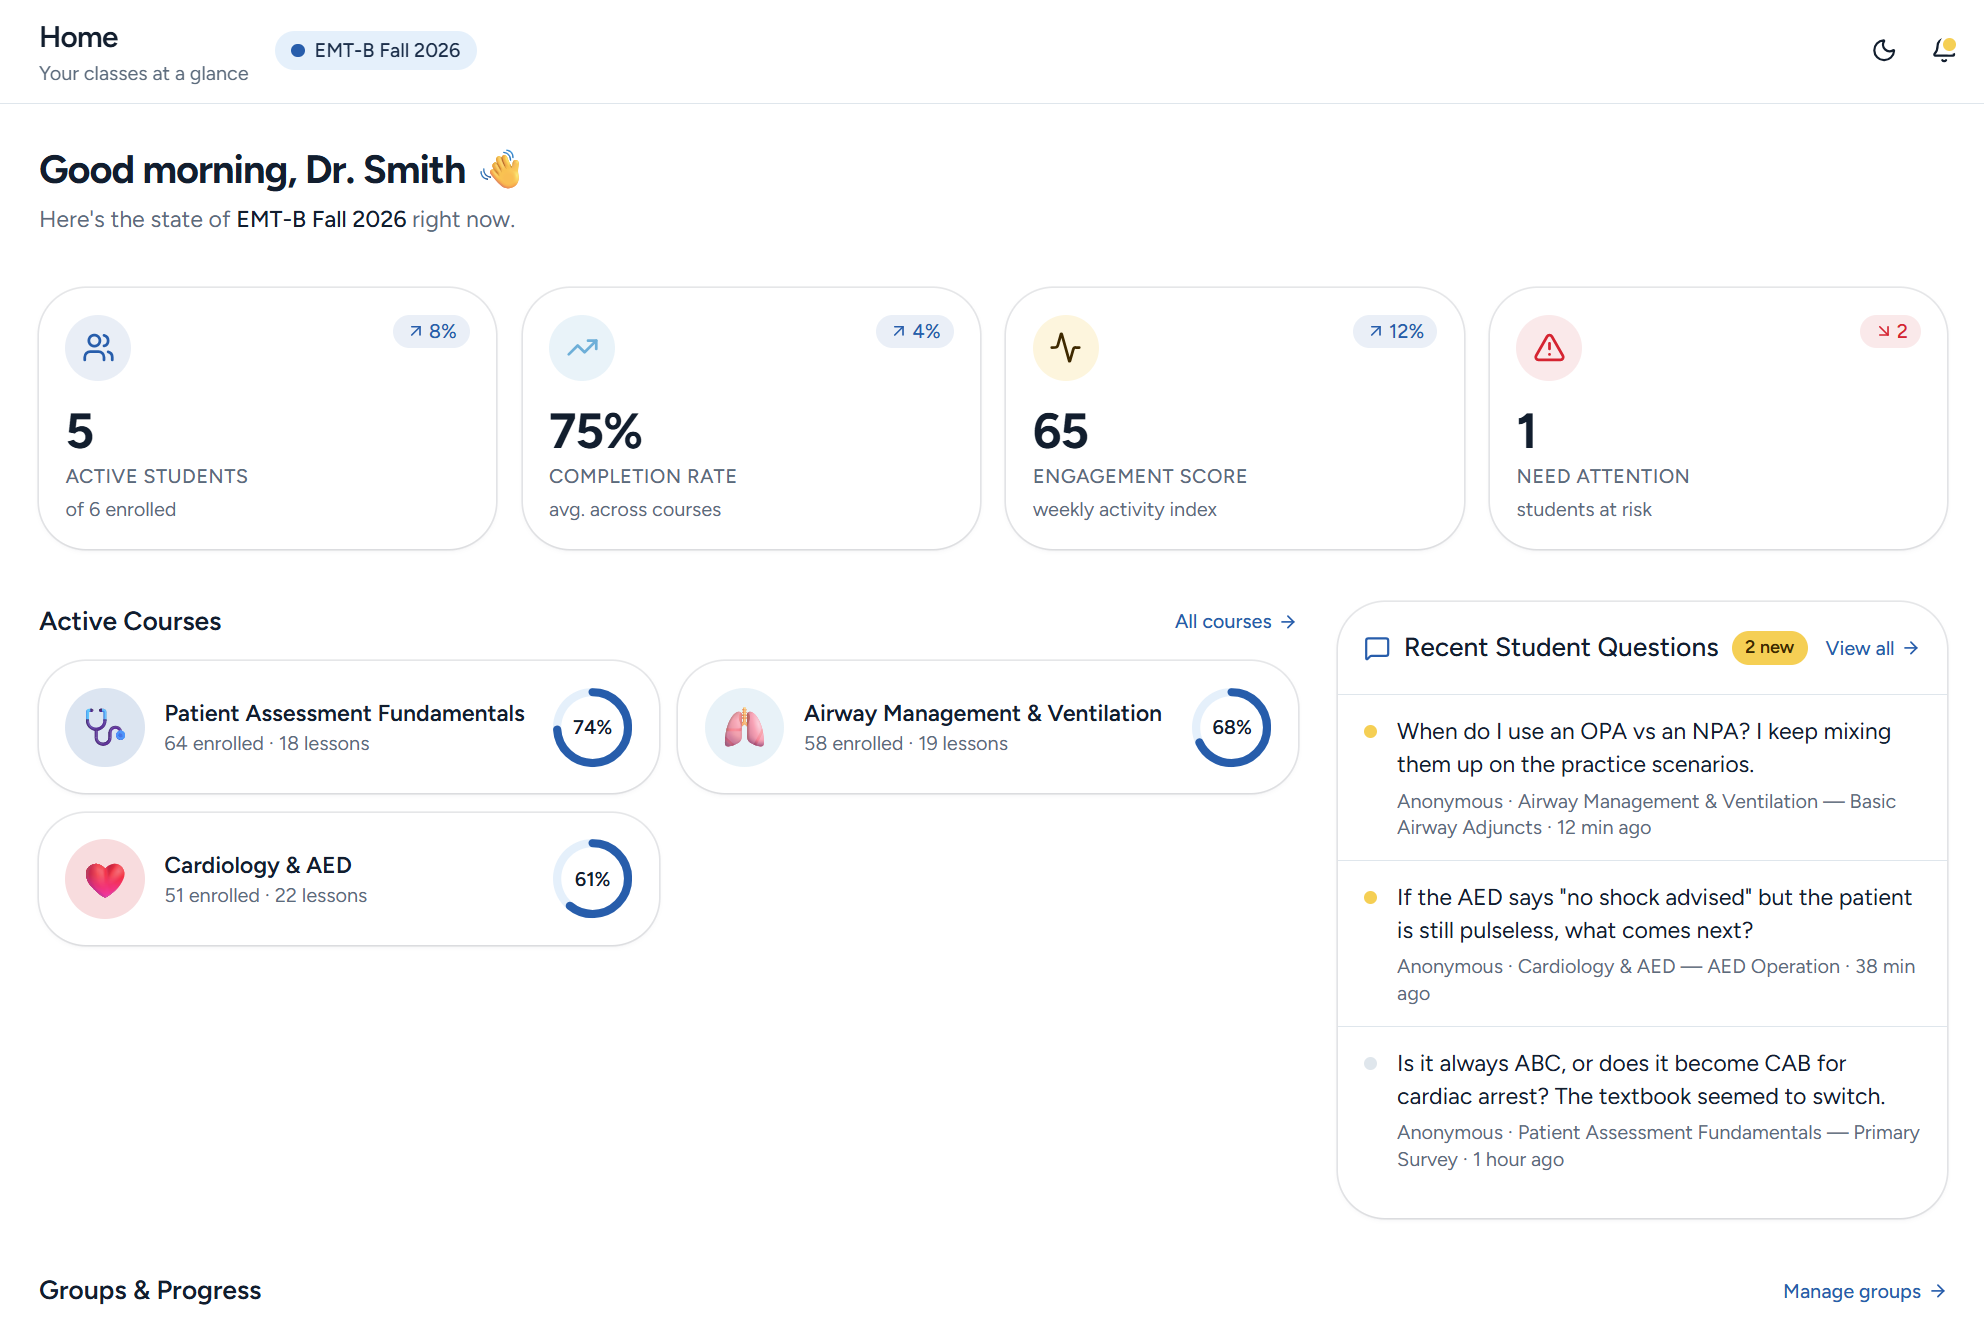Viewport: 1984px width, 1328px height.
Task: Click the 74% progress ring
Action: (592, 727)
